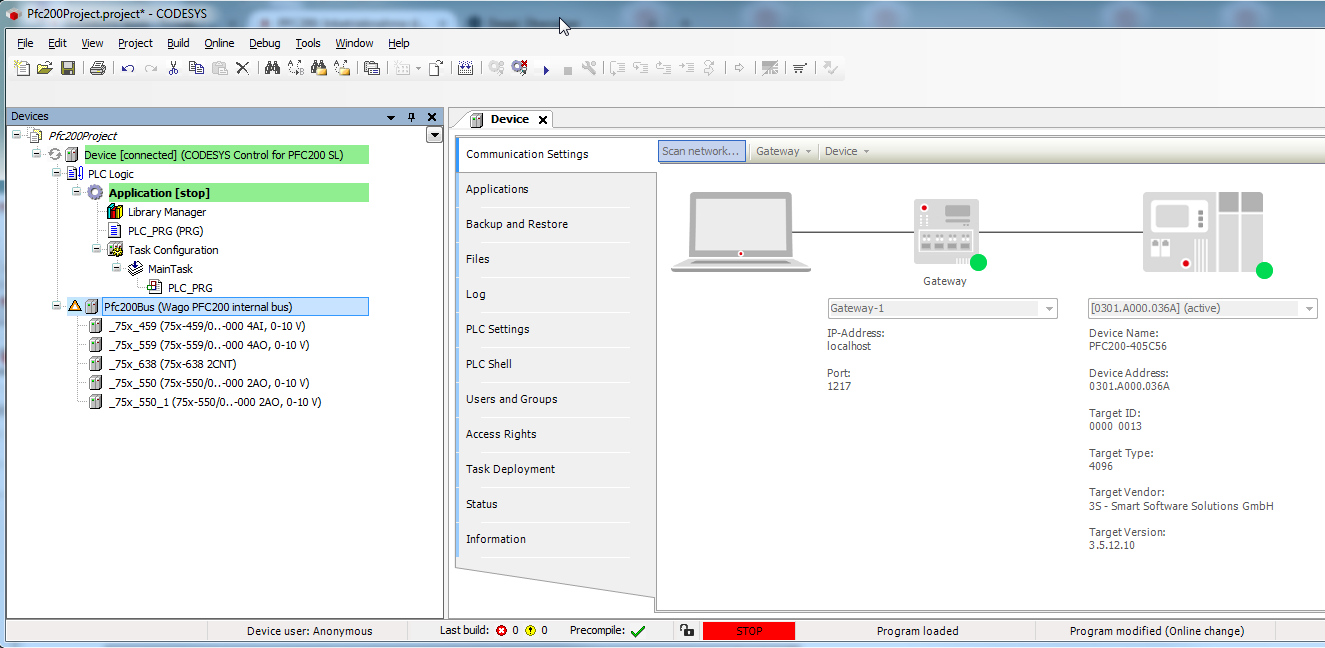Click the Scan network button
The height and width of the screenshot is (648, 1325).
(x=702, y=151)
